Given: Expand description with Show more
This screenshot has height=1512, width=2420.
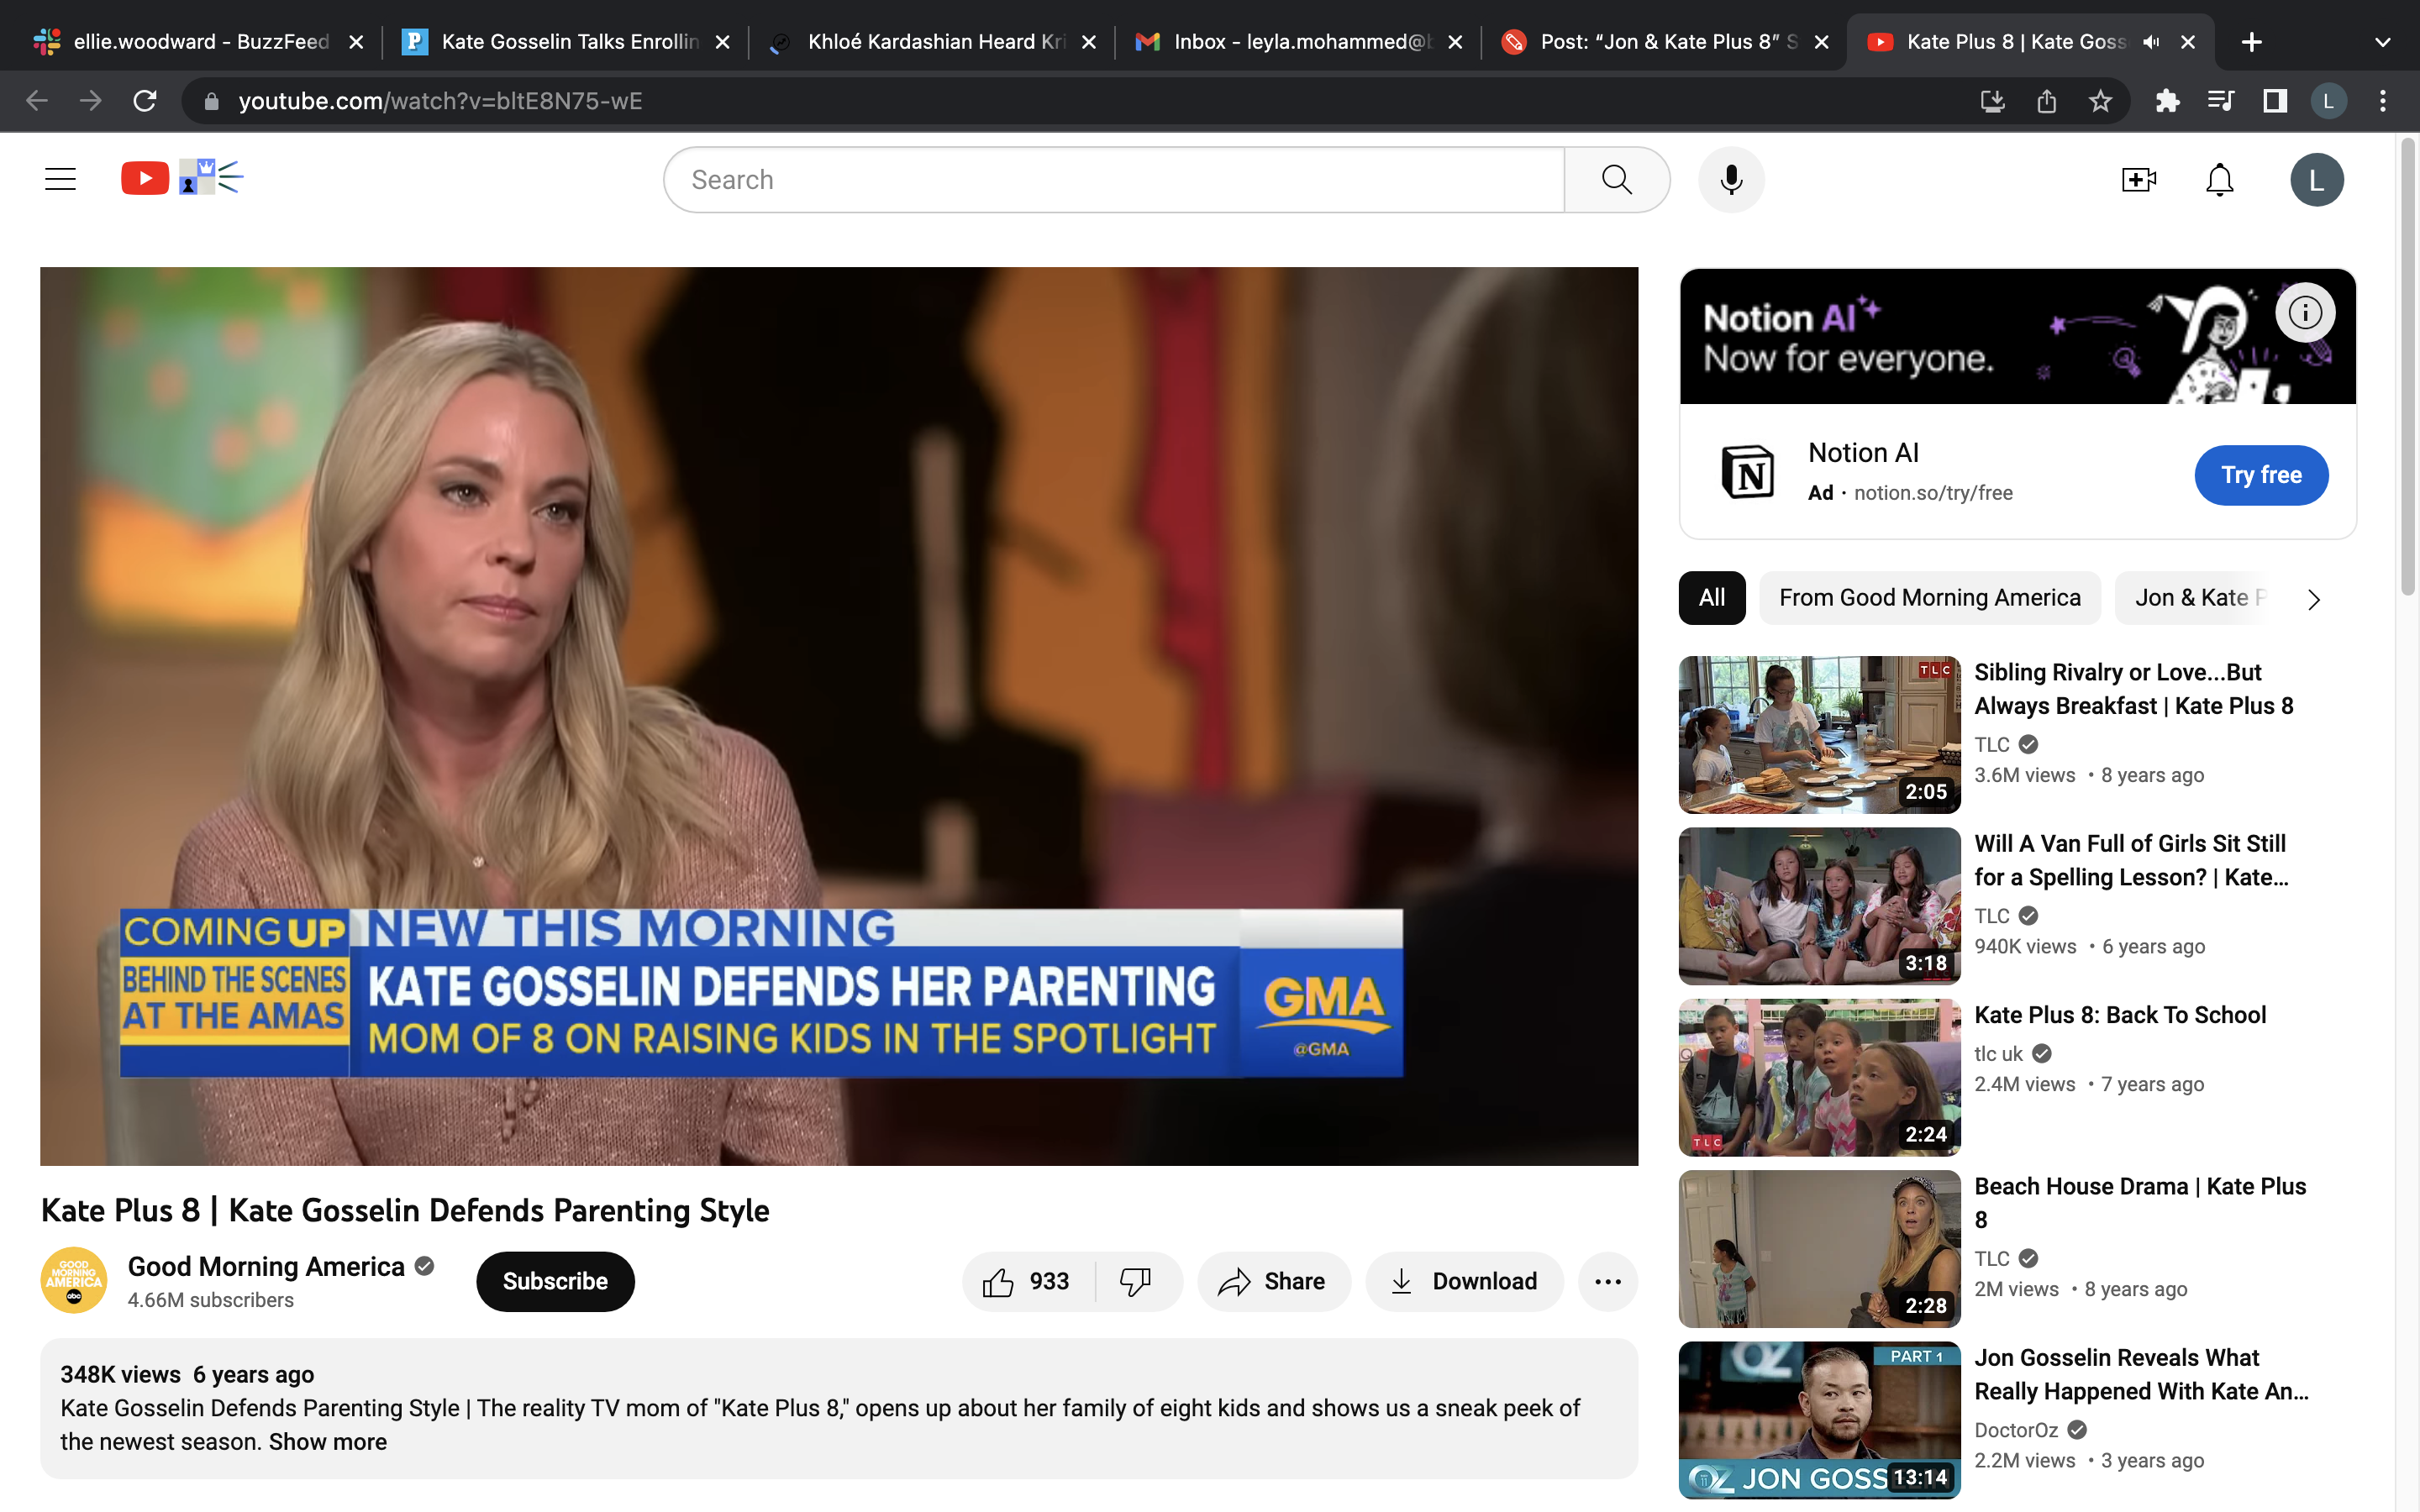Looking at the screenshot, I should (328, 1442).
